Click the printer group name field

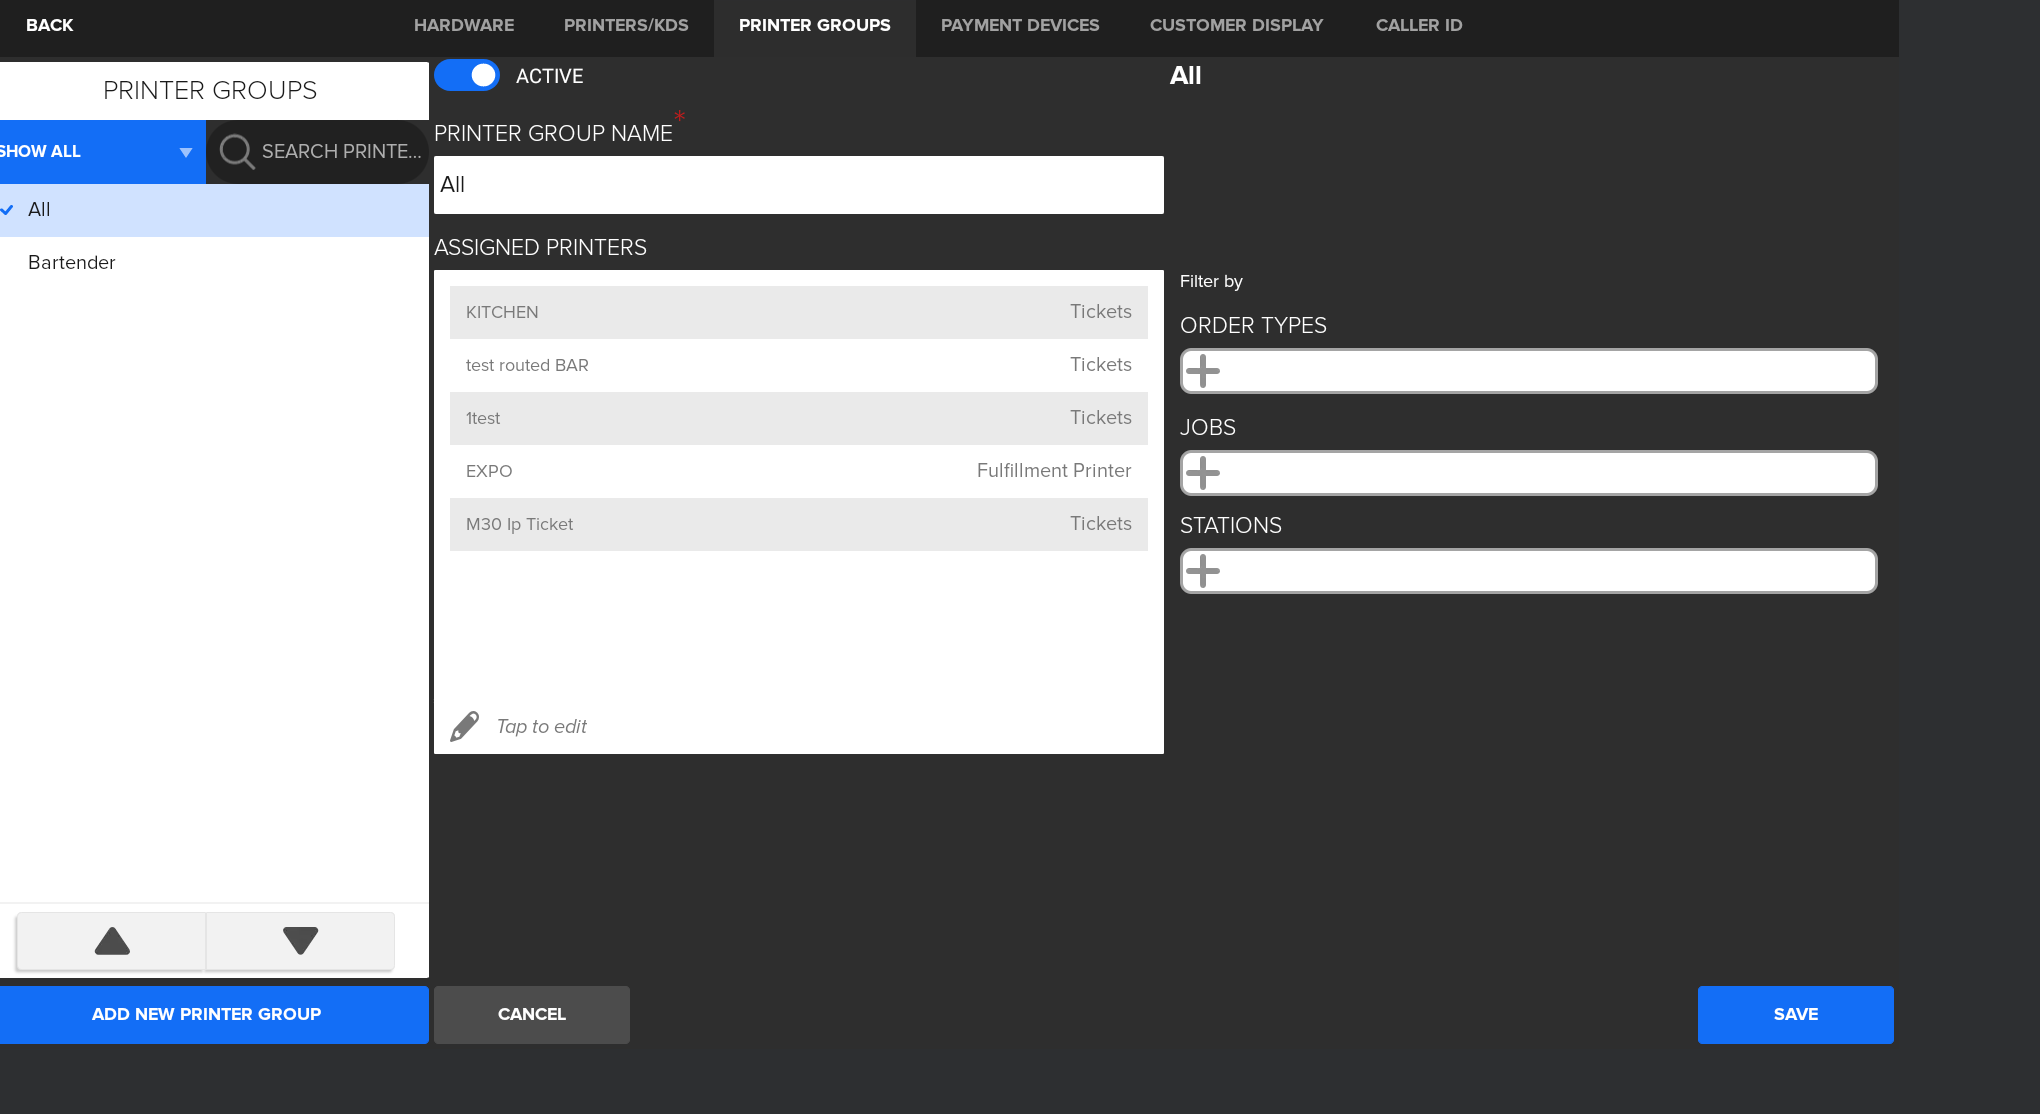click(x=798, y=185)
